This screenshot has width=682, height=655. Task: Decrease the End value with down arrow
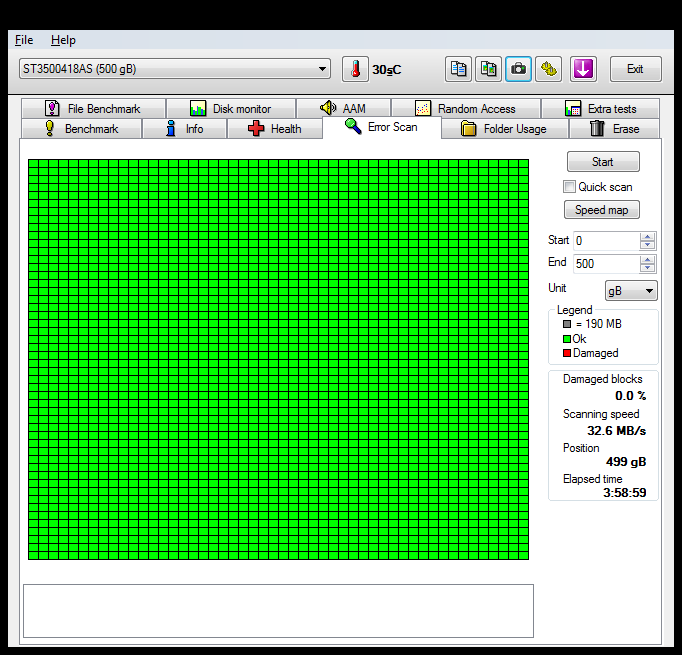pos(648,268)
